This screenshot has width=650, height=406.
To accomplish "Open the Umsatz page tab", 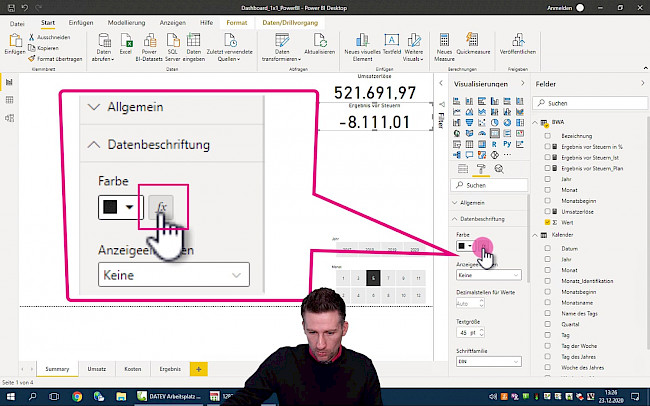I will (x=97, y=369).
